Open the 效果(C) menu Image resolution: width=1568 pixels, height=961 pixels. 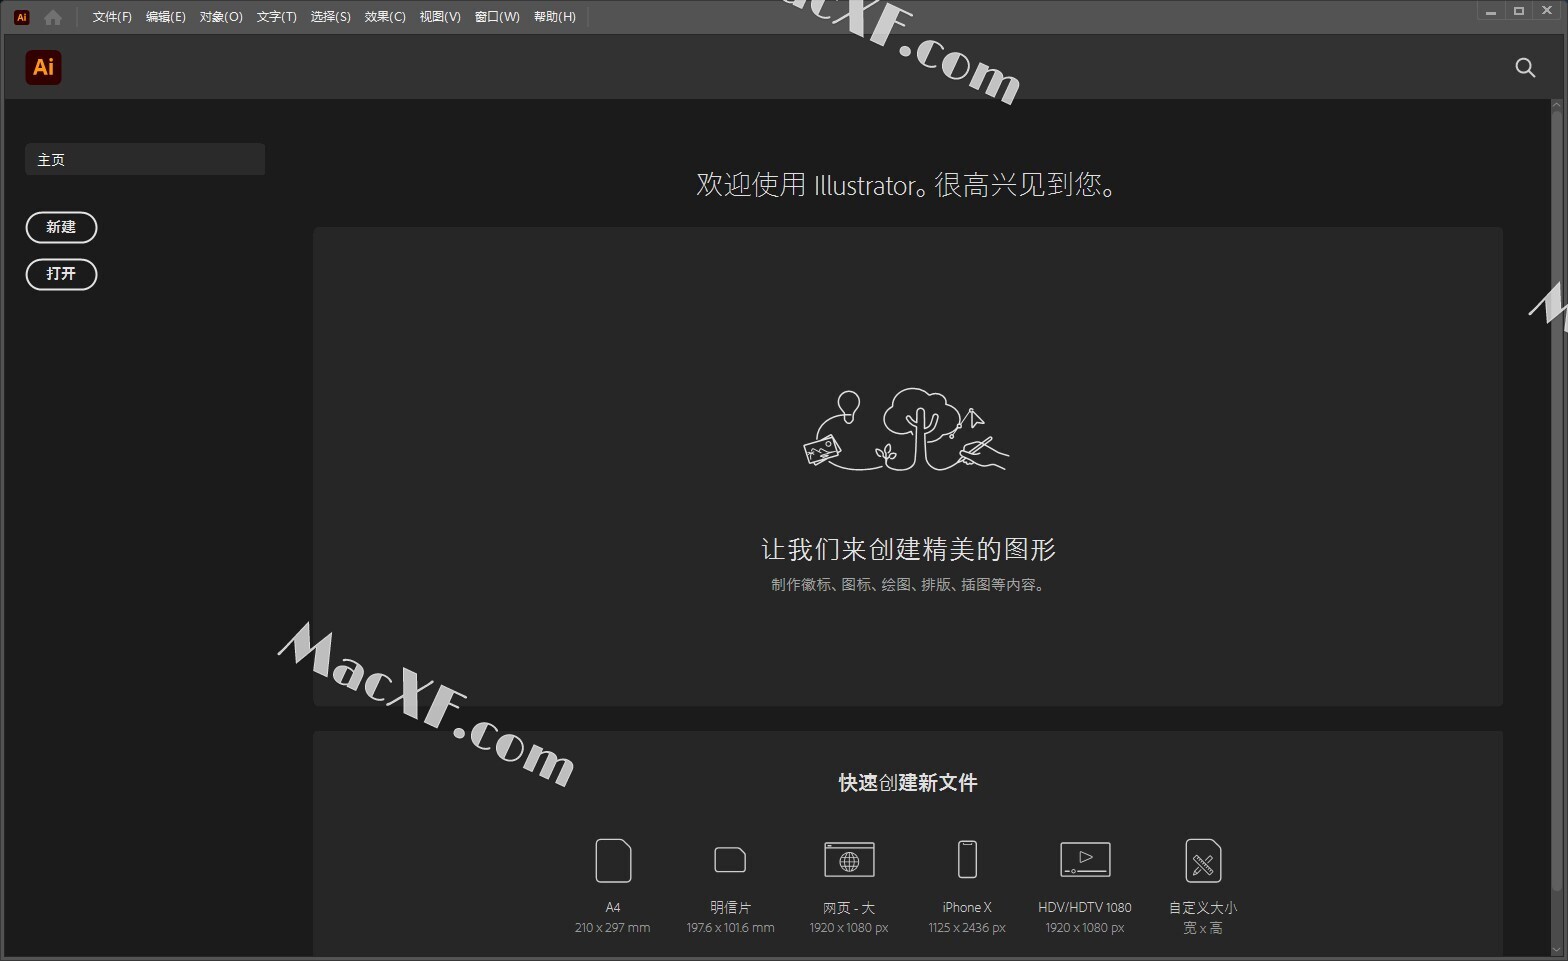pyautogui.click(x=385, y=17)
